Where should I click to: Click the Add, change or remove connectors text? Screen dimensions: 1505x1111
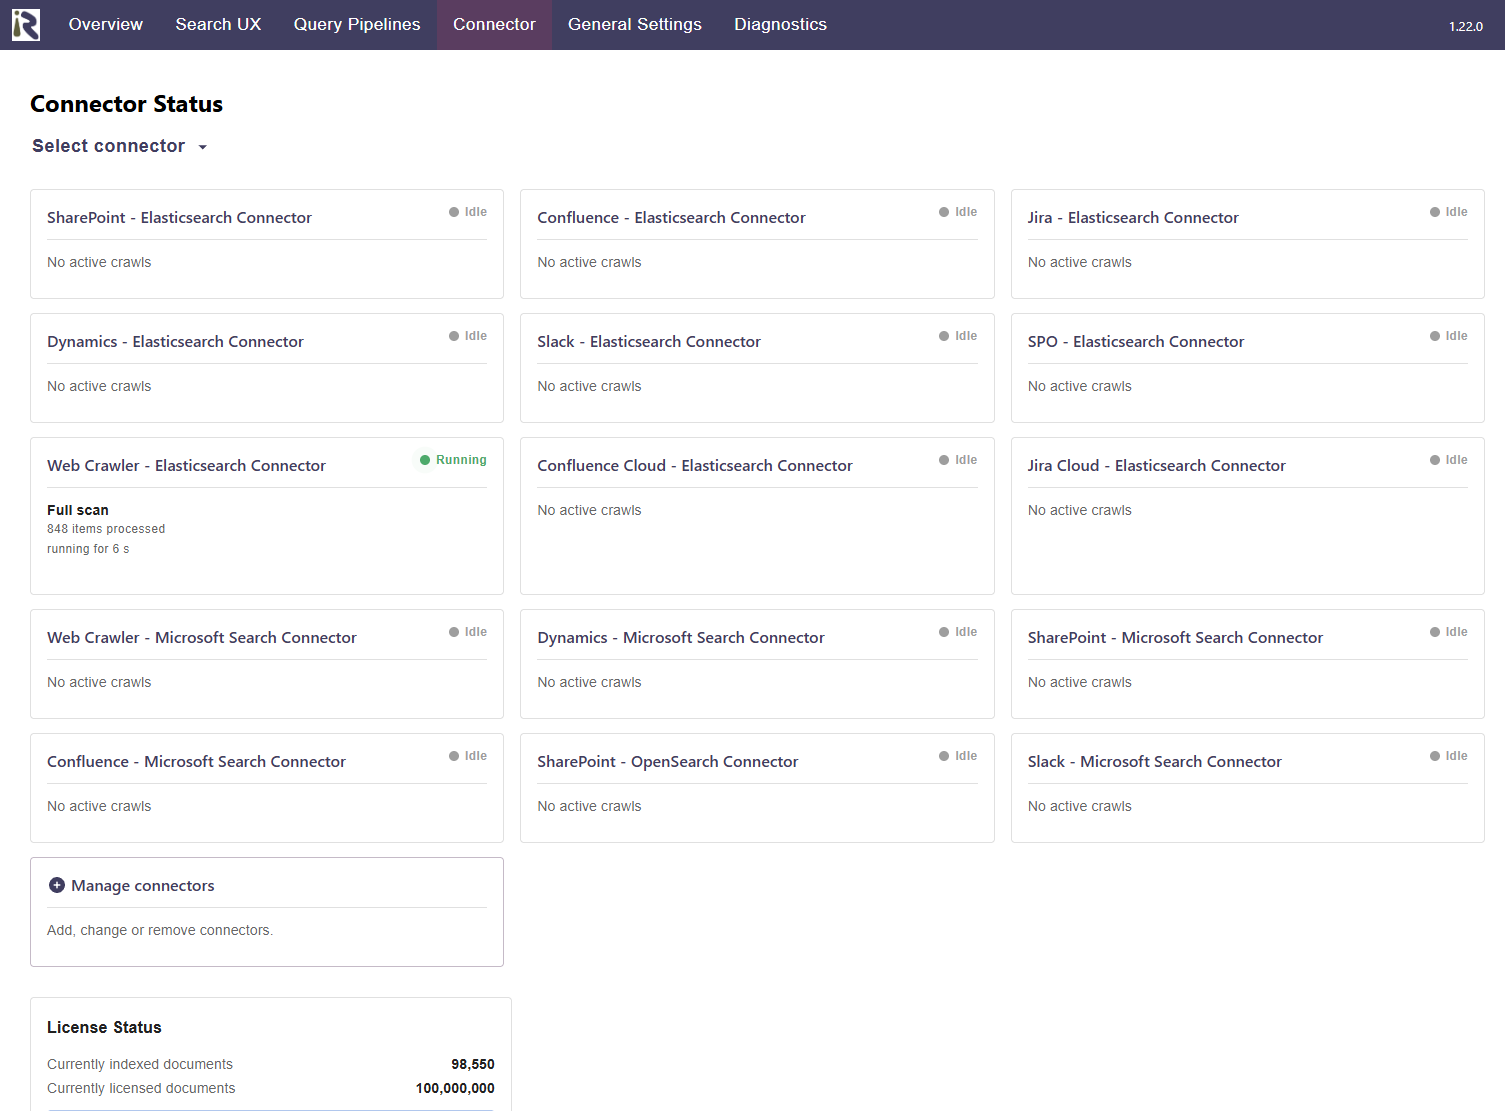[160, 930]
